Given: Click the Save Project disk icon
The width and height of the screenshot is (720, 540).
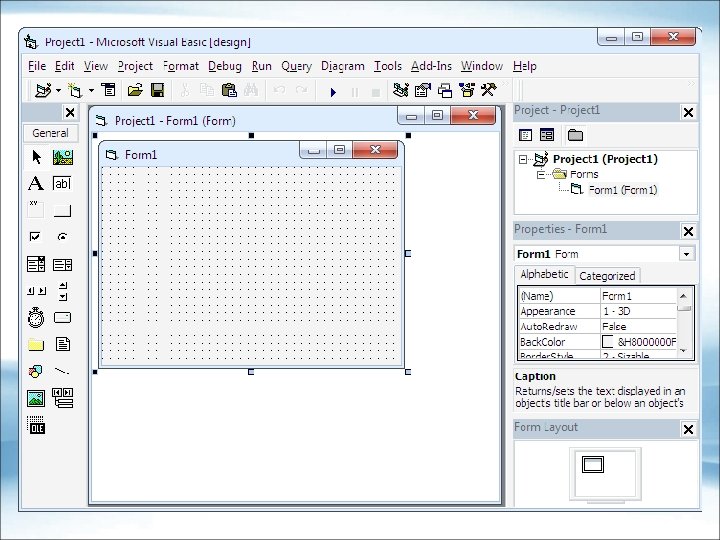Looking at the screenshot, I should pyautogui.click(x=158, y=90).
